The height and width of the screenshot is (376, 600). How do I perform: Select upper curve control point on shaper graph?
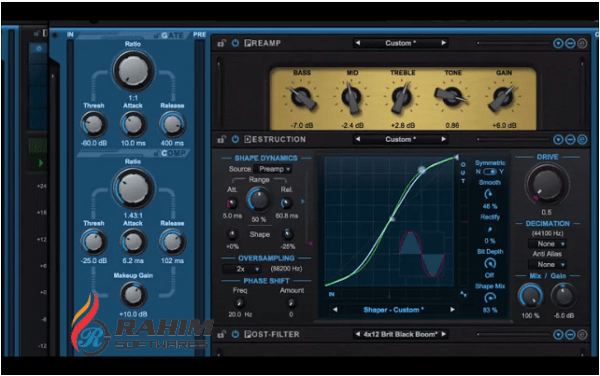(421, 169)
